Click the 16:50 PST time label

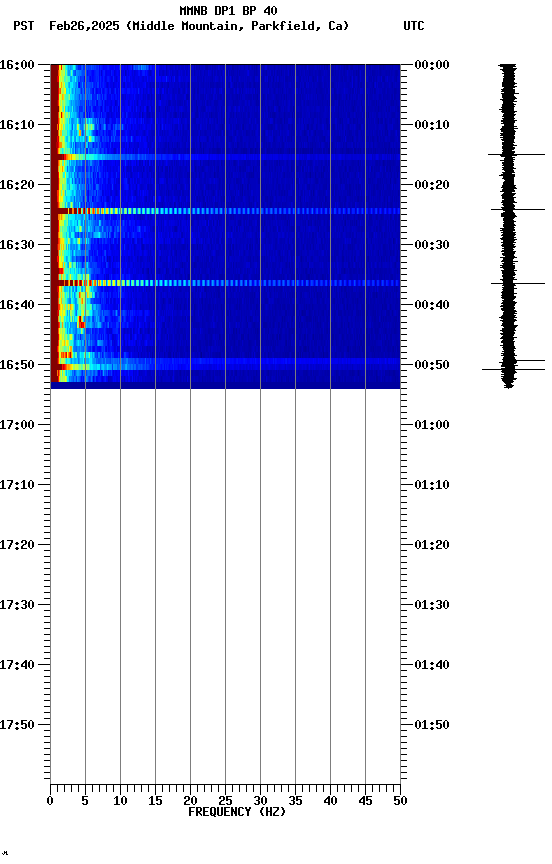pyautogui.click(x=17, y=365)
